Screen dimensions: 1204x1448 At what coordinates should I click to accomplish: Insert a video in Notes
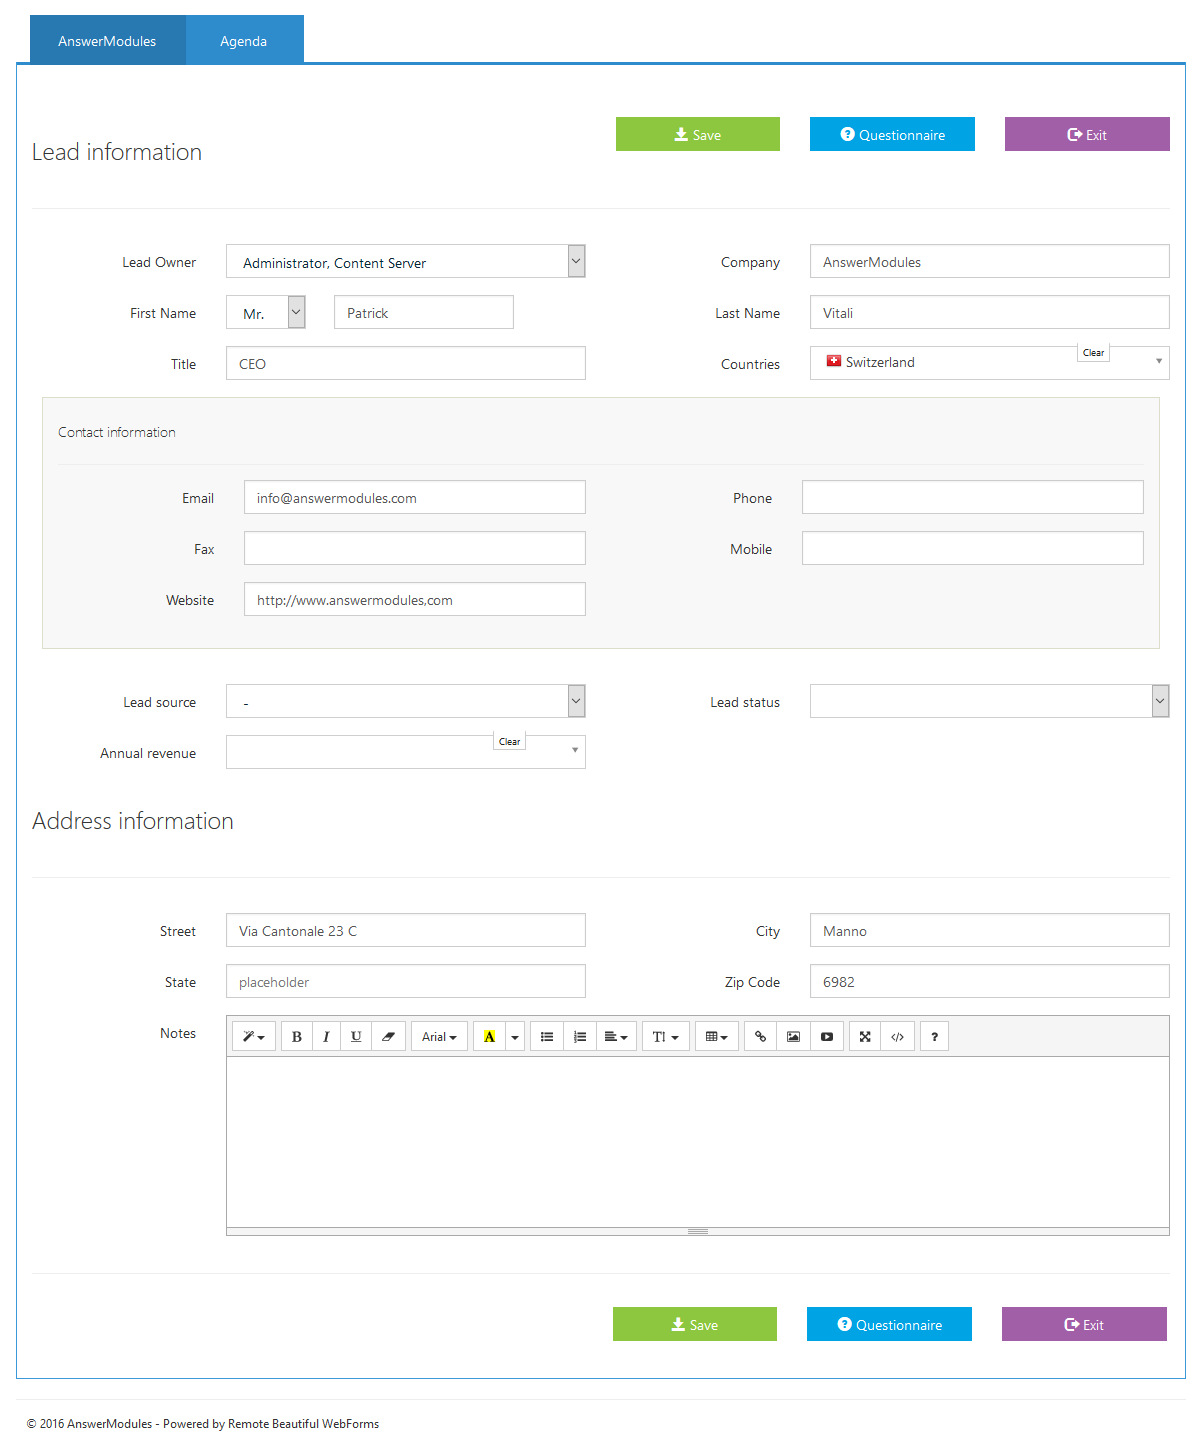pyautogui.click(x=827, y=1037)
